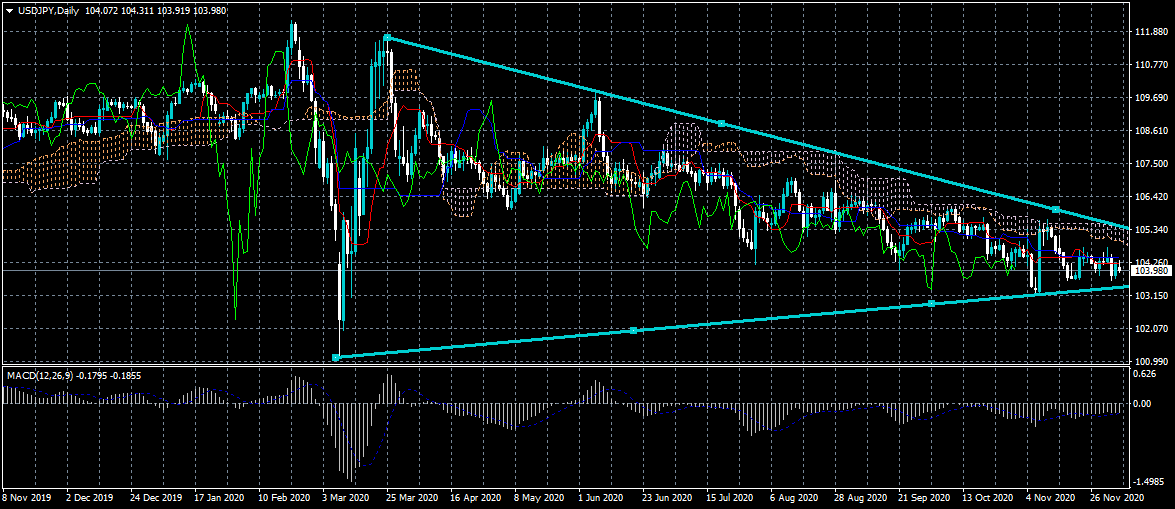
Task: Click the 109.690 price scale label
Action: 1150,98
